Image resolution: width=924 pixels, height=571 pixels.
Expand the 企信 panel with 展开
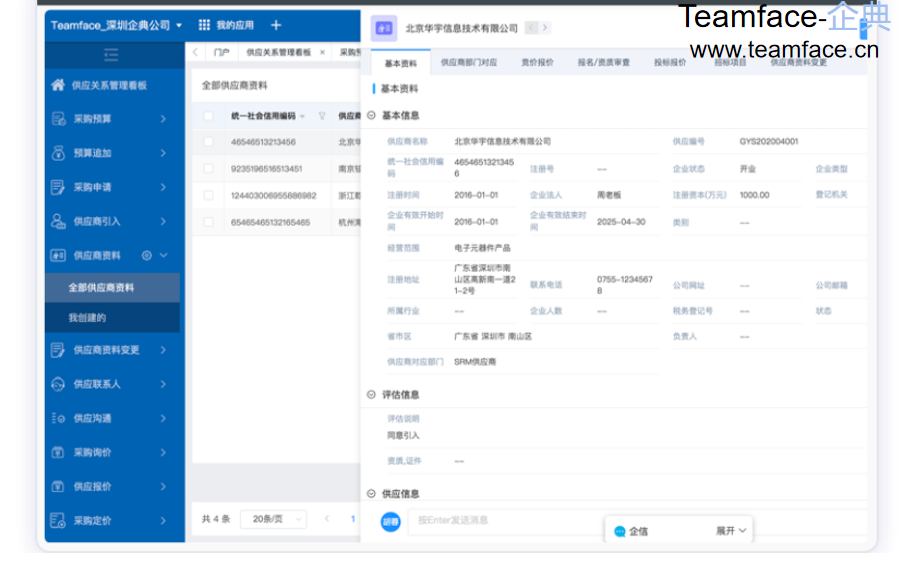point(731,531)
